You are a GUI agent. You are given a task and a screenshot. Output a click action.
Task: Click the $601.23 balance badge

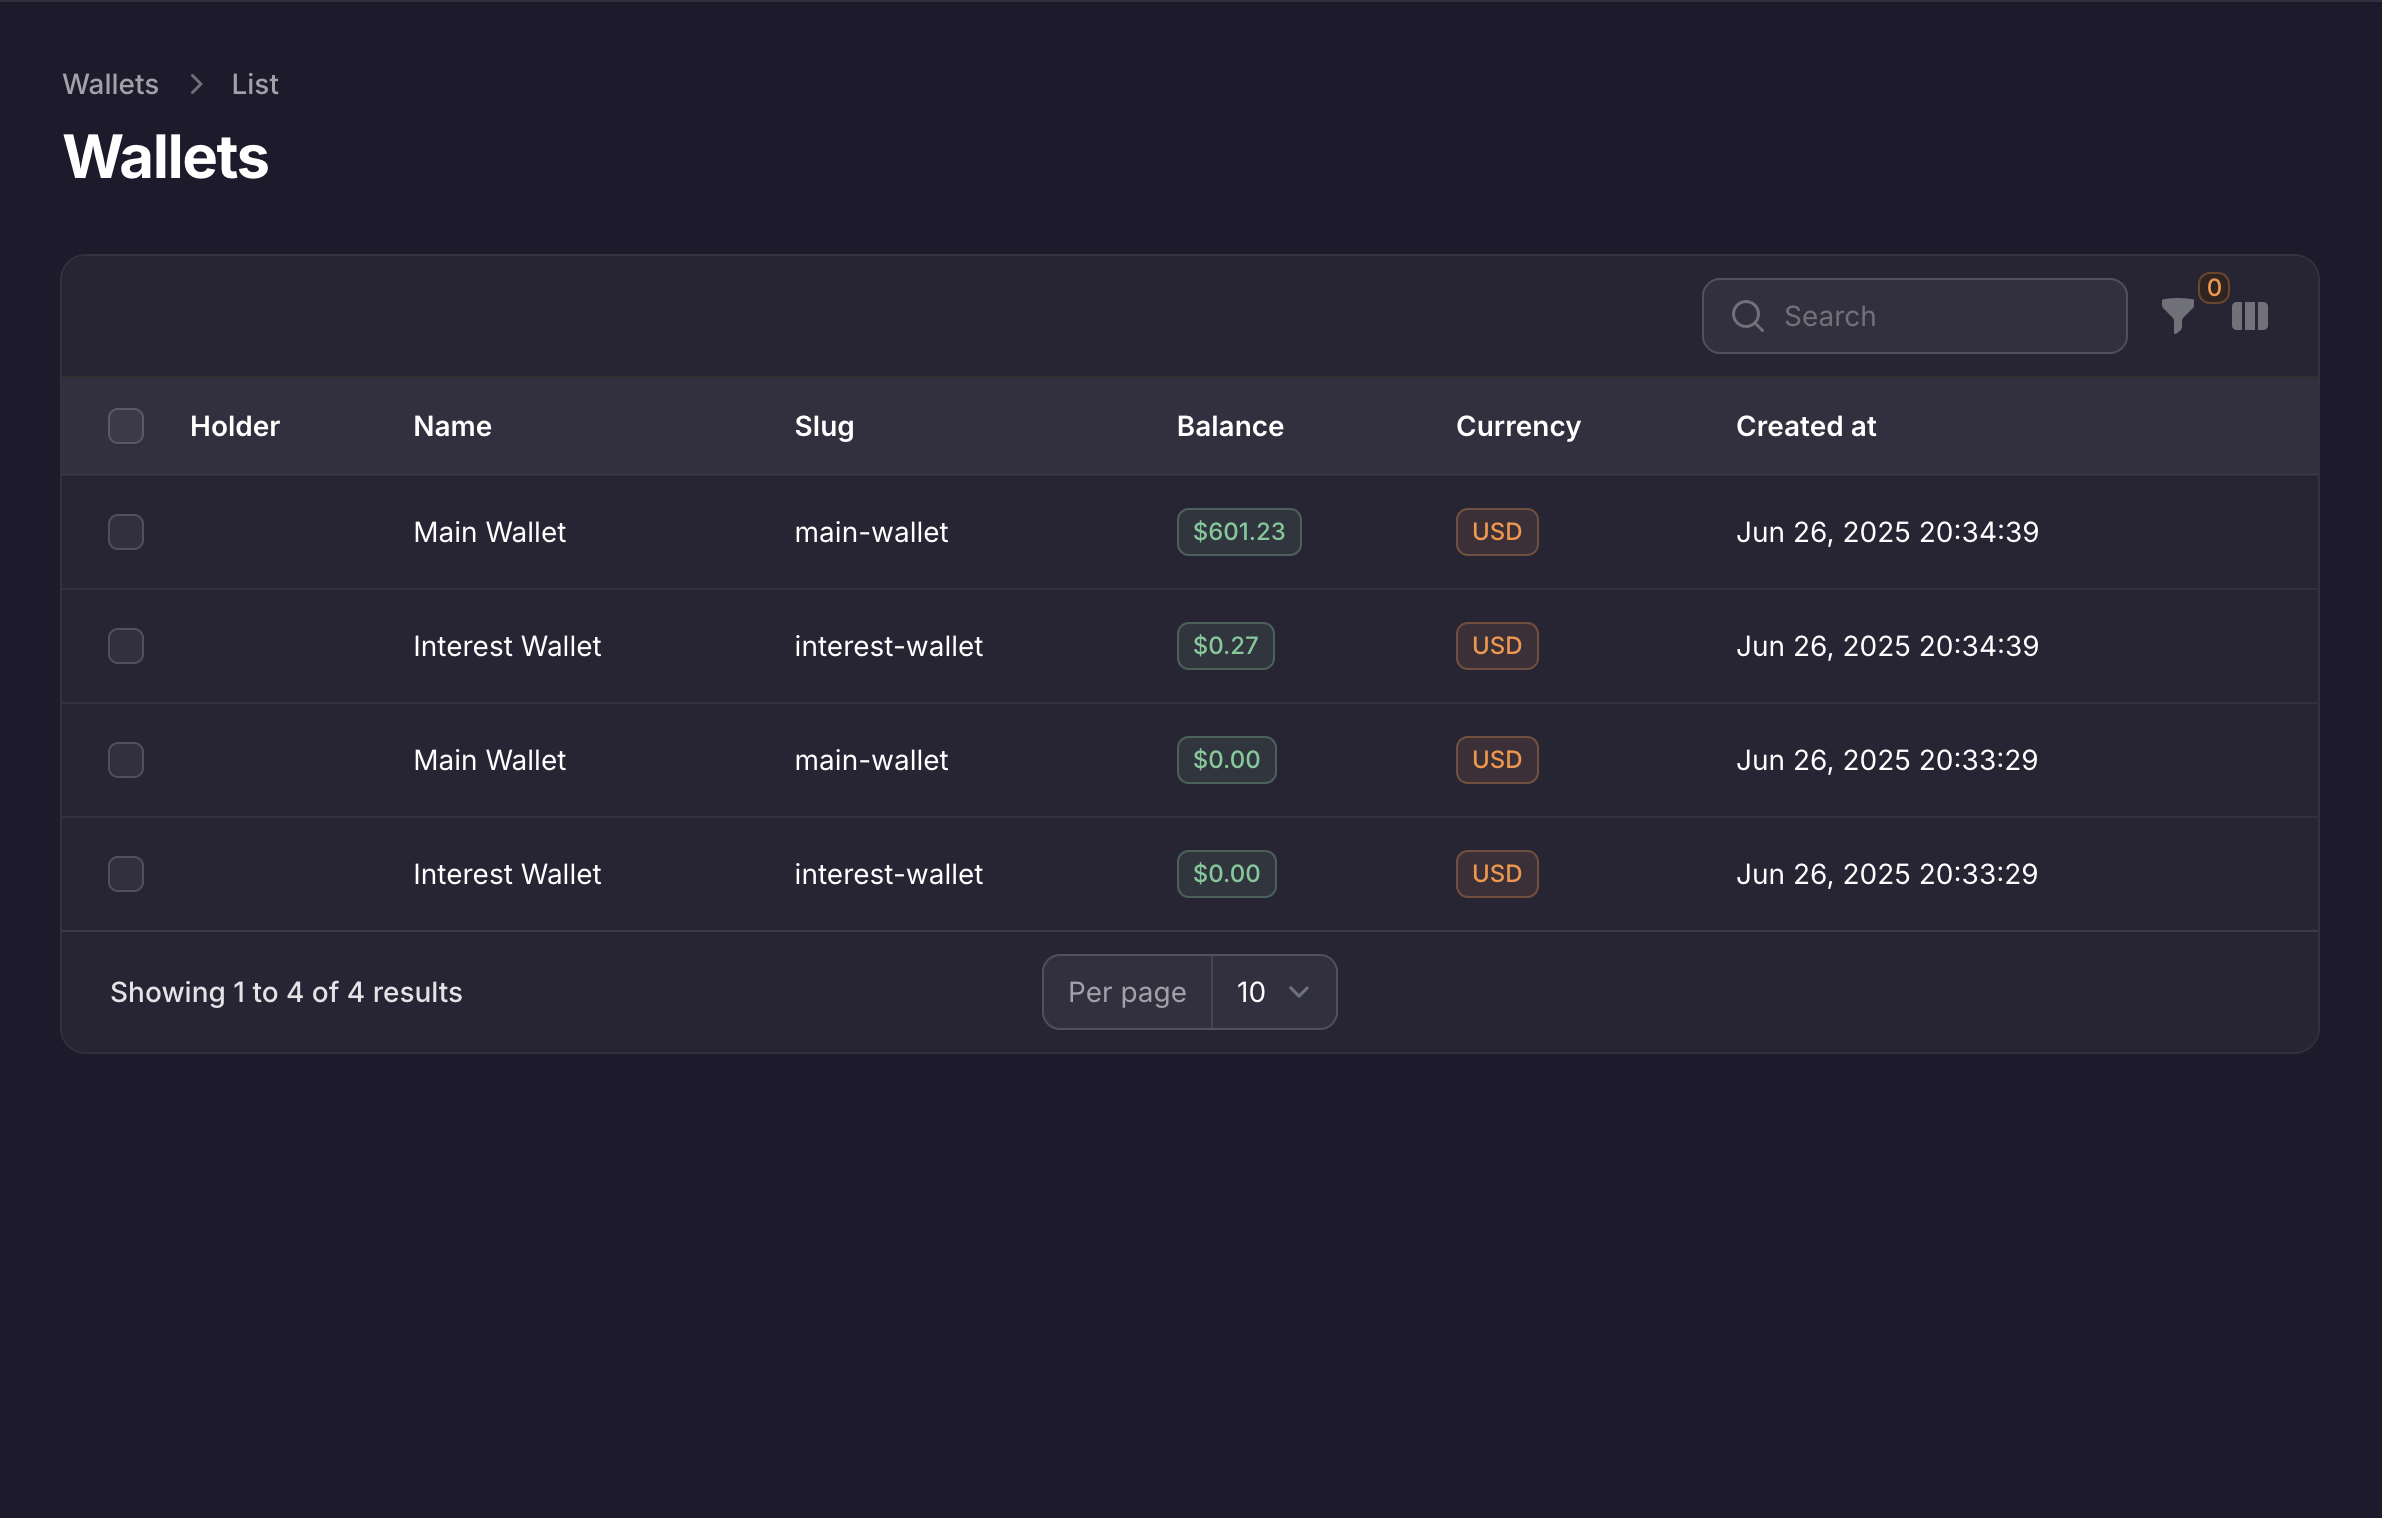(x=1238, y=532)
